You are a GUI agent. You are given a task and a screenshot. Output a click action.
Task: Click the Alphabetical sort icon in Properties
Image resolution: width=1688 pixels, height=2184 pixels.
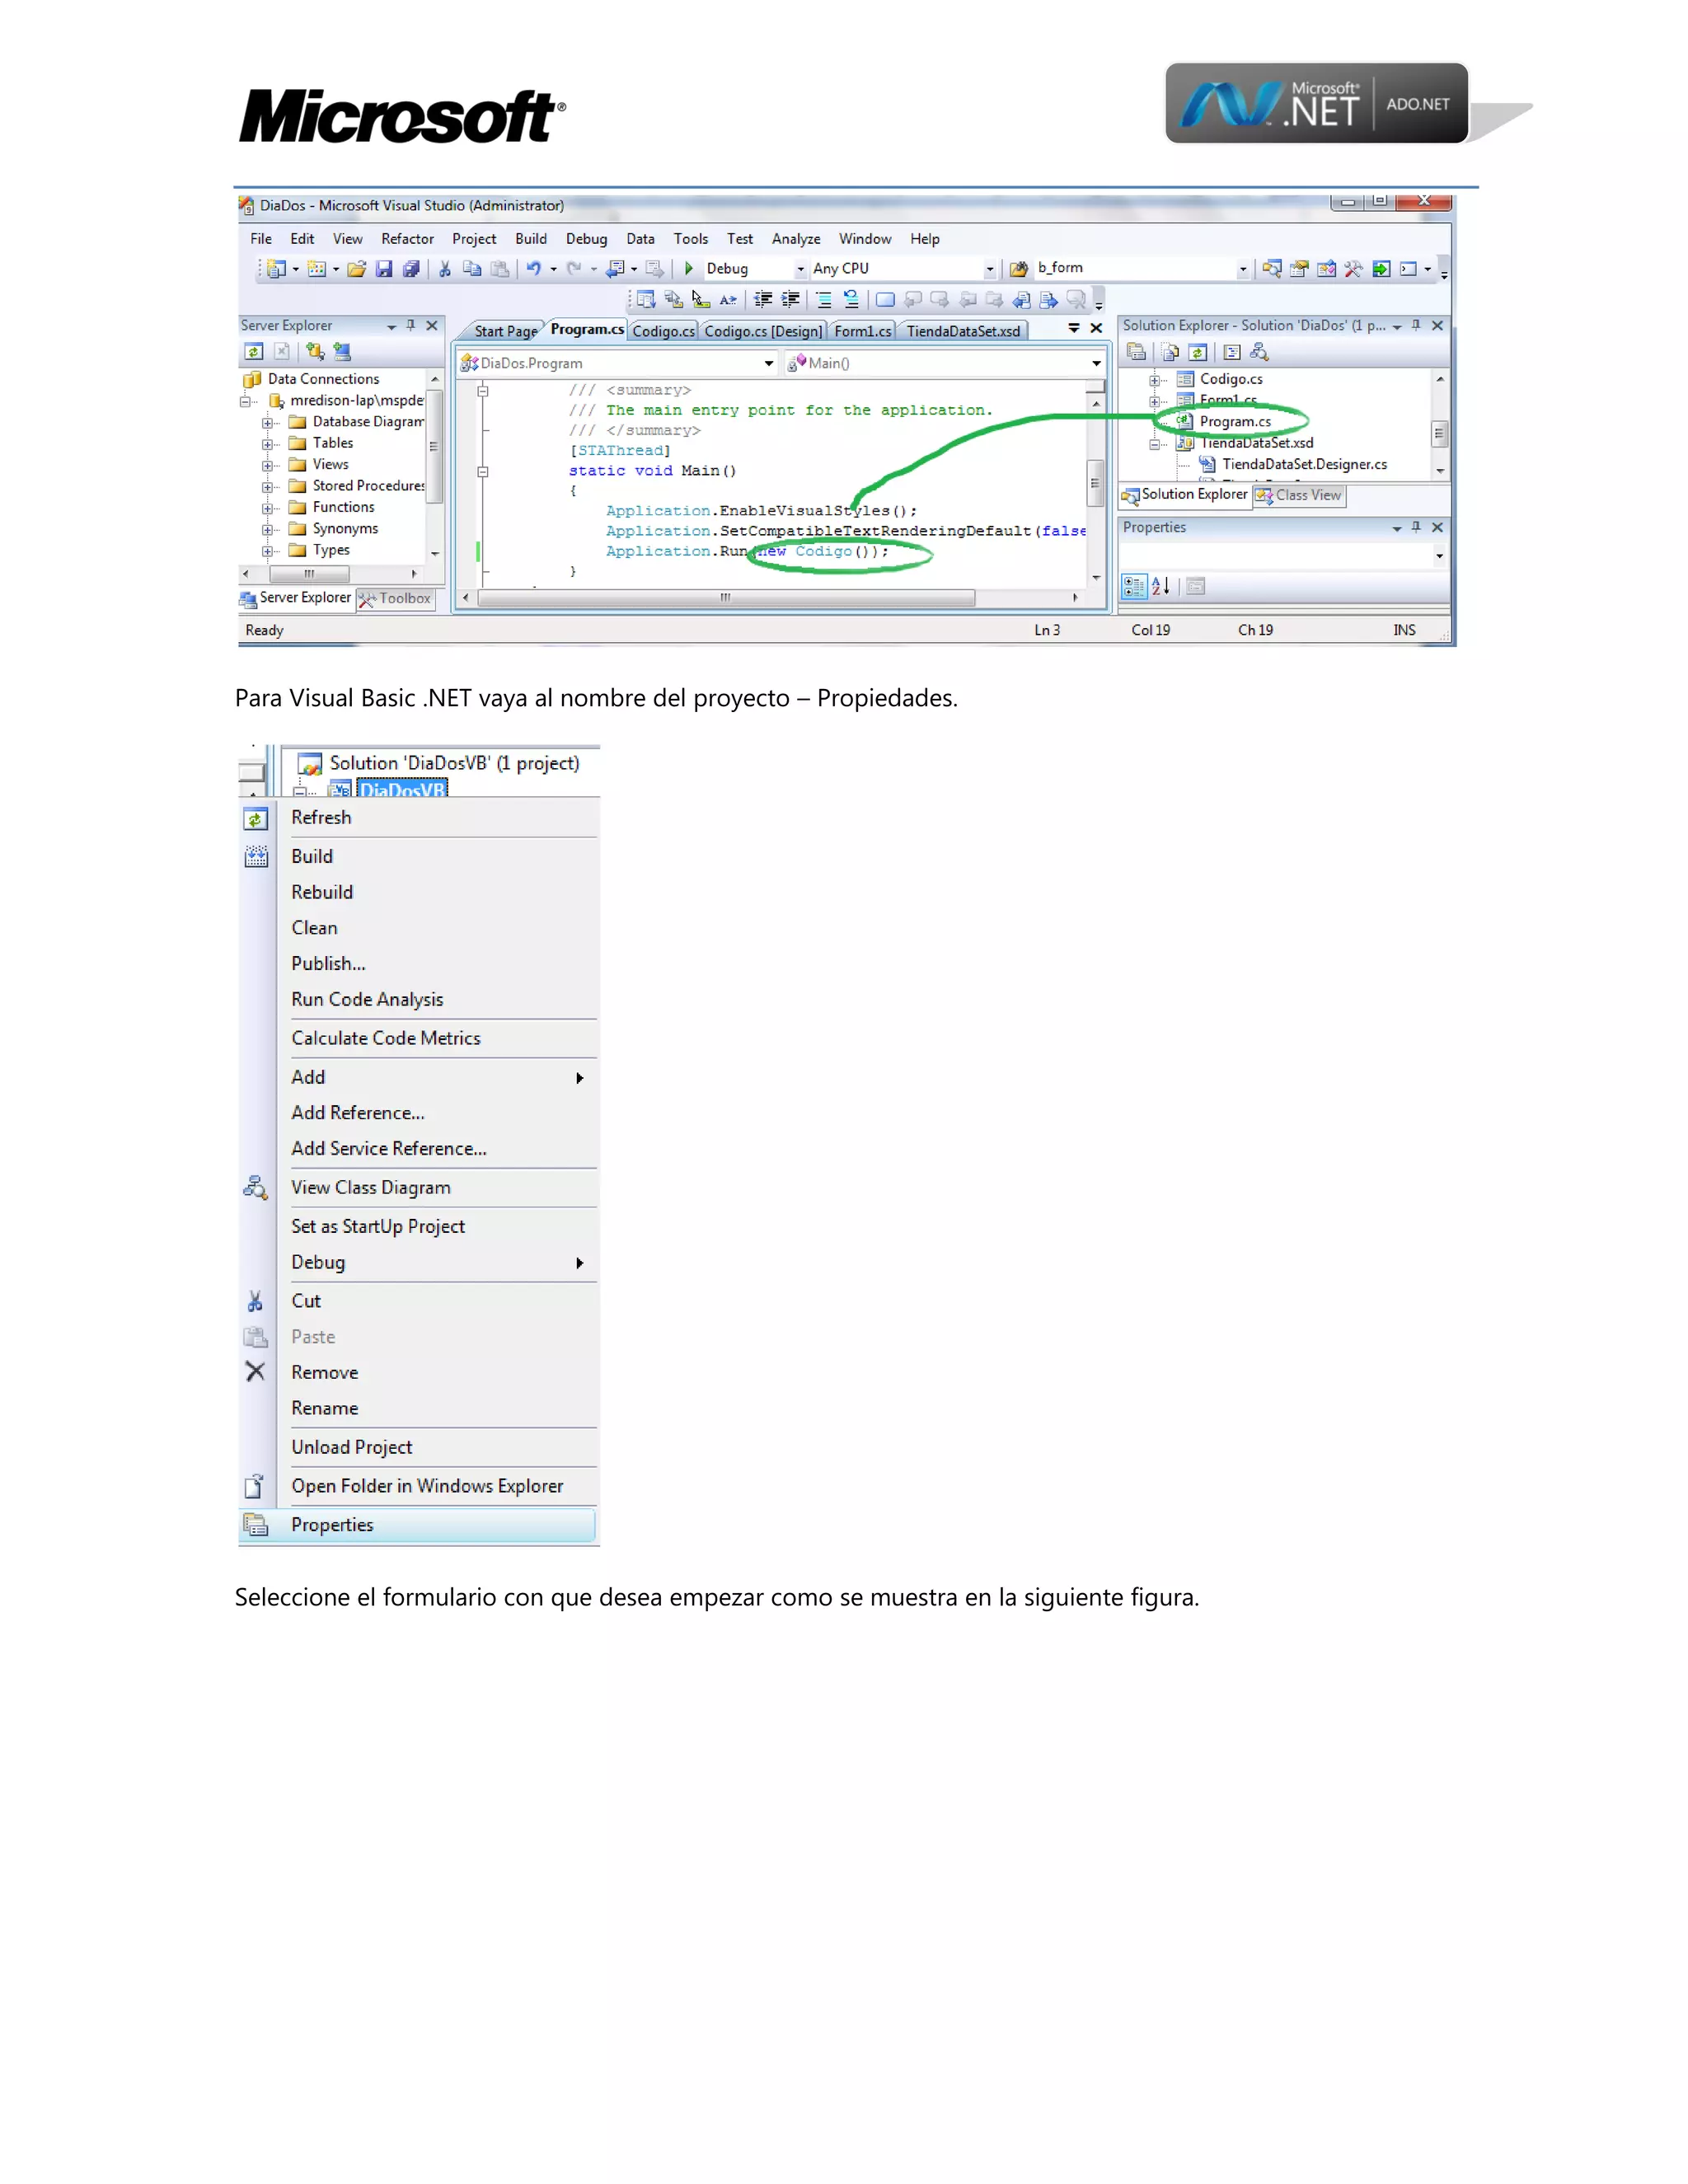pos(1161,587)
